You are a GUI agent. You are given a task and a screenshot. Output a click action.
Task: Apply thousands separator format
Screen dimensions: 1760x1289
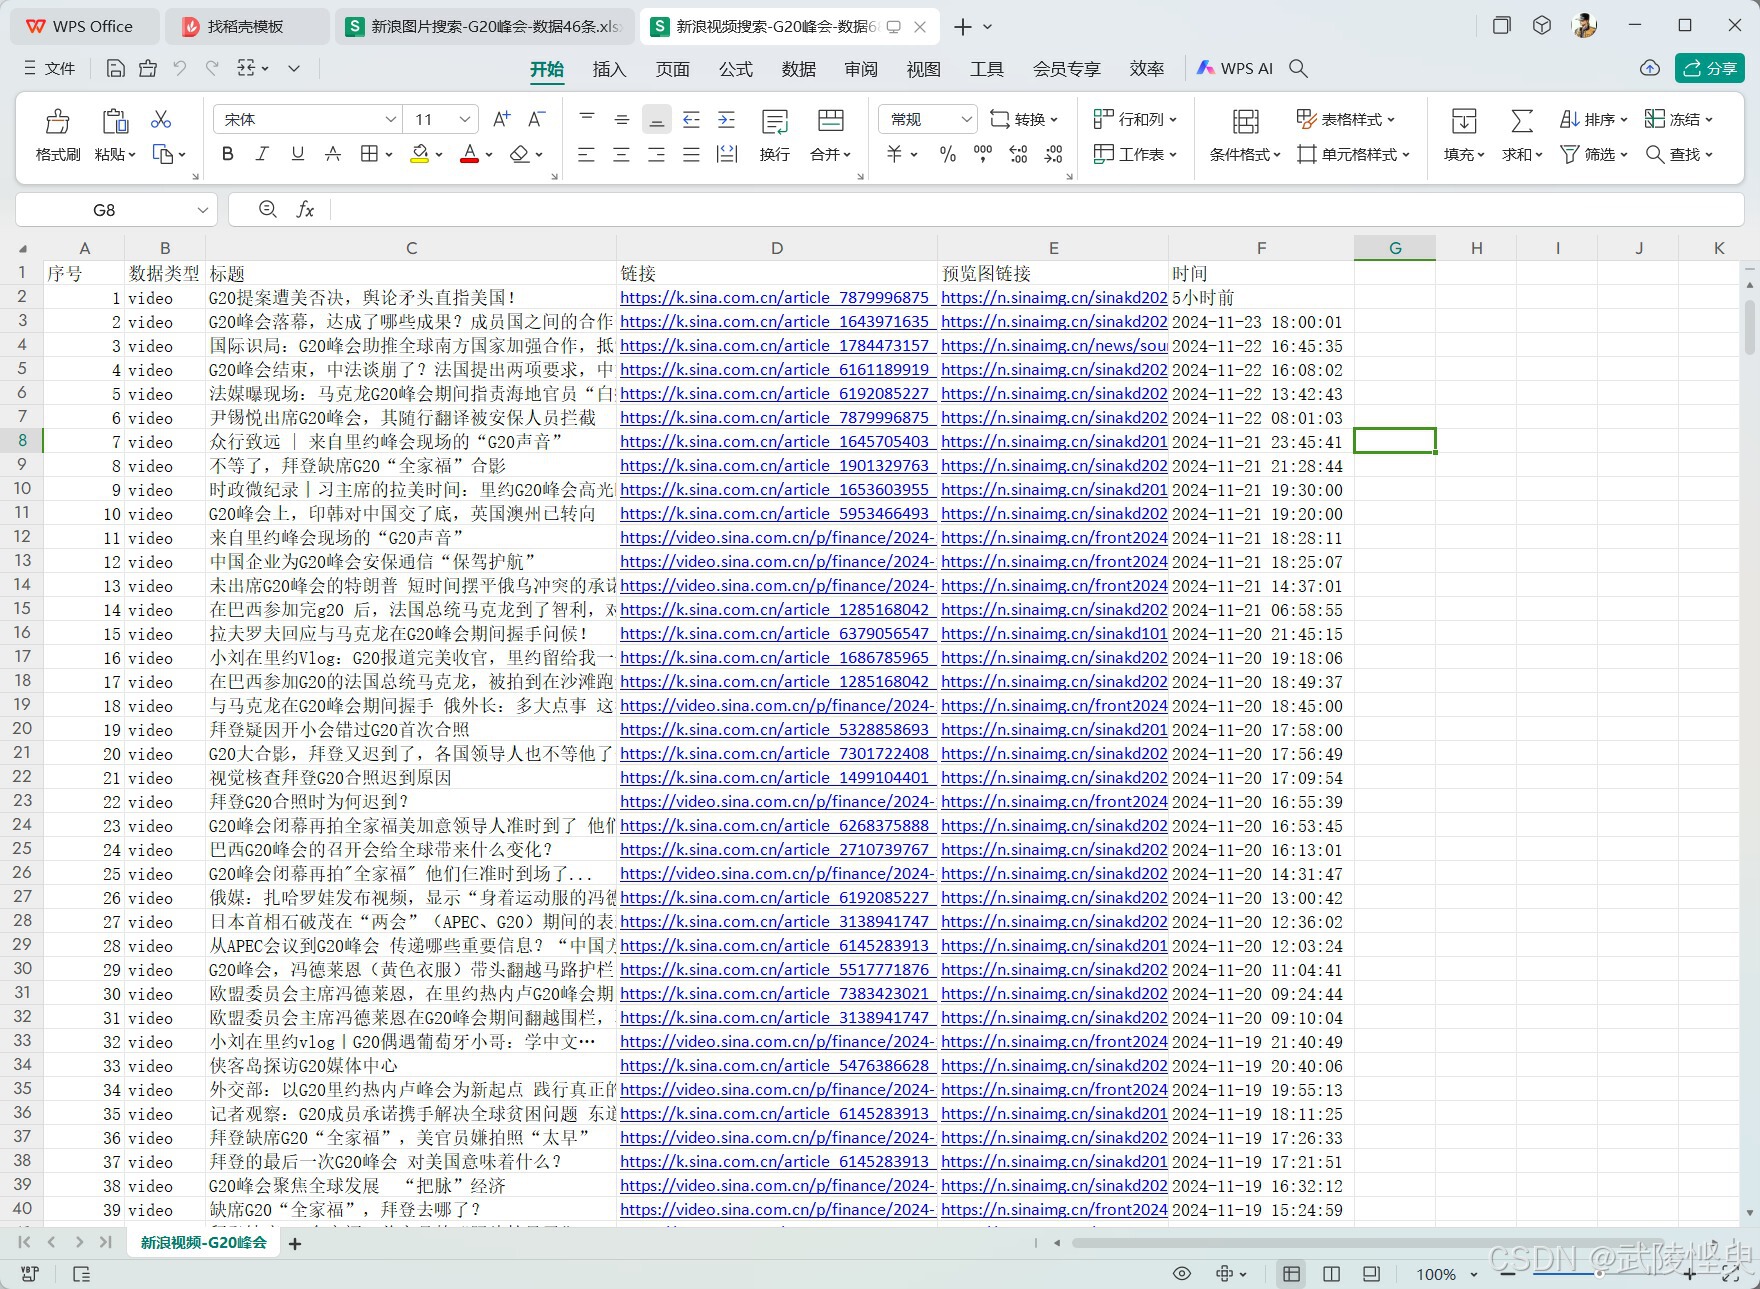(x=983, y=154)
